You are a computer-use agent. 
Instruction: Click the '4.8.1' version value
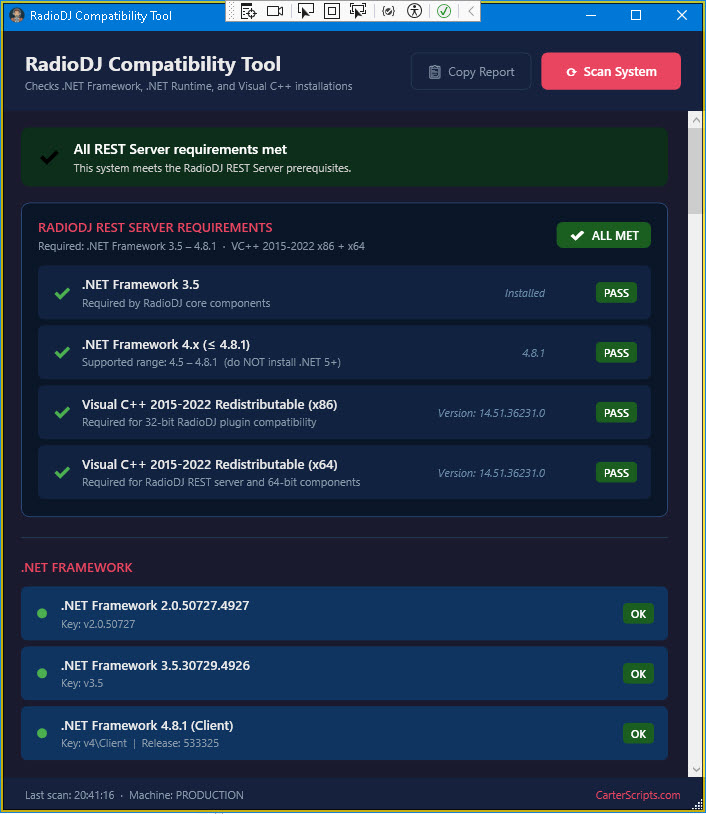(533, 353)
